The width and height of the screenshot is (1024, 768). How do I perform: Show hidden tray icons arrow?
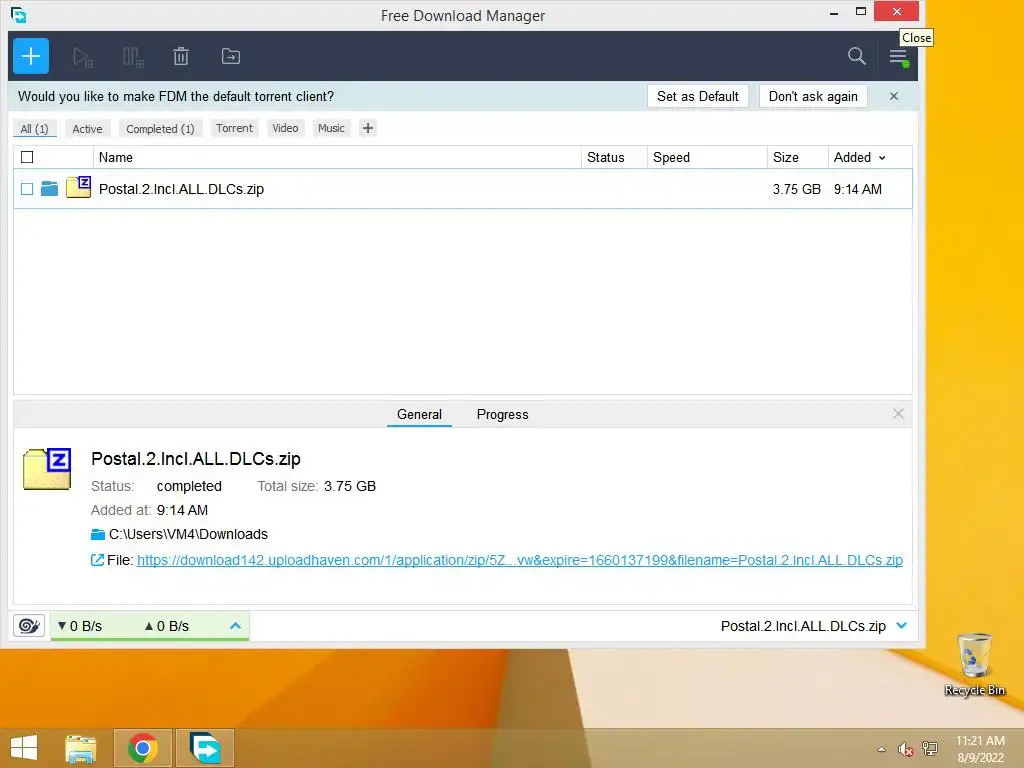click(882, 749)
